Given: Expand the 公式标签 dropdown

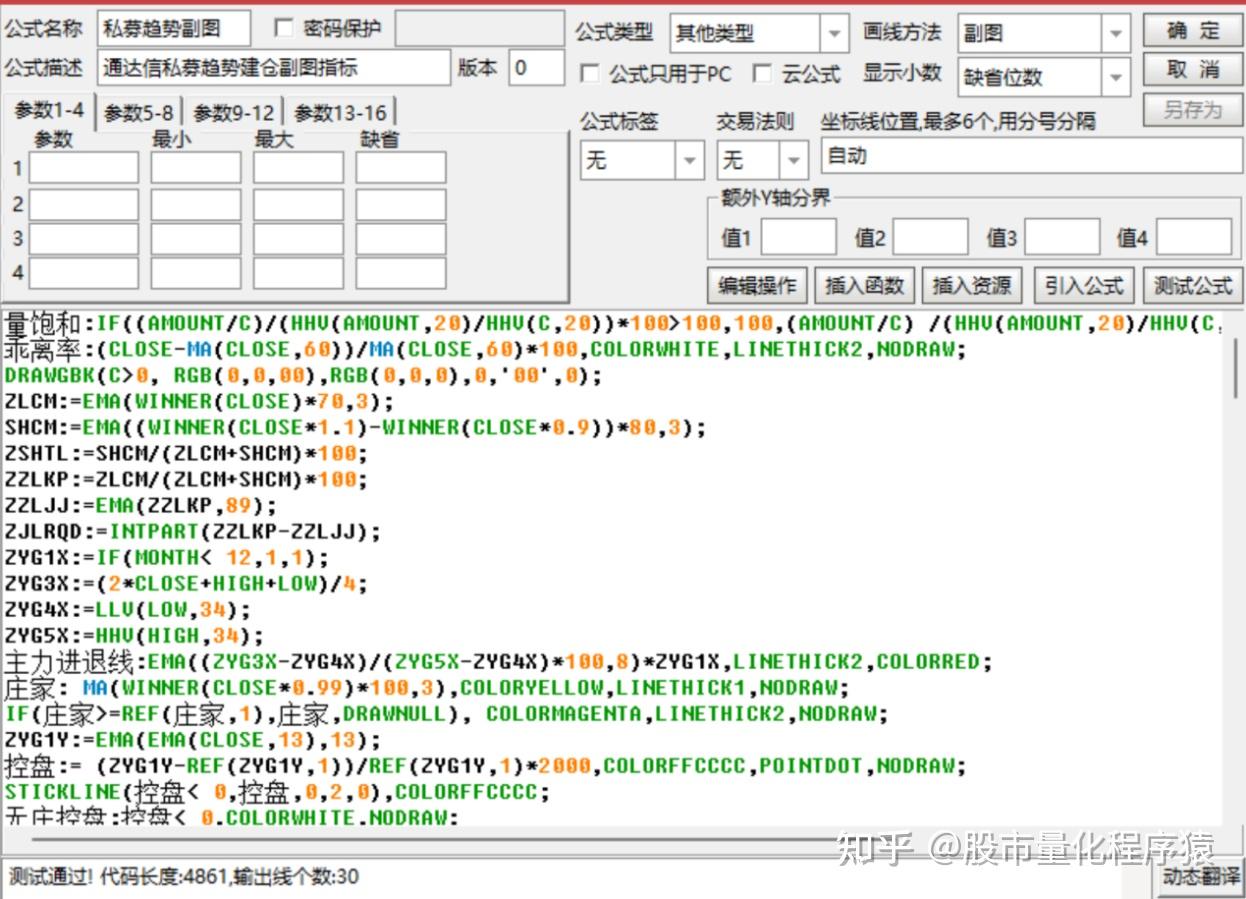Looking at the screenshot, I should (x=690, y=160).
